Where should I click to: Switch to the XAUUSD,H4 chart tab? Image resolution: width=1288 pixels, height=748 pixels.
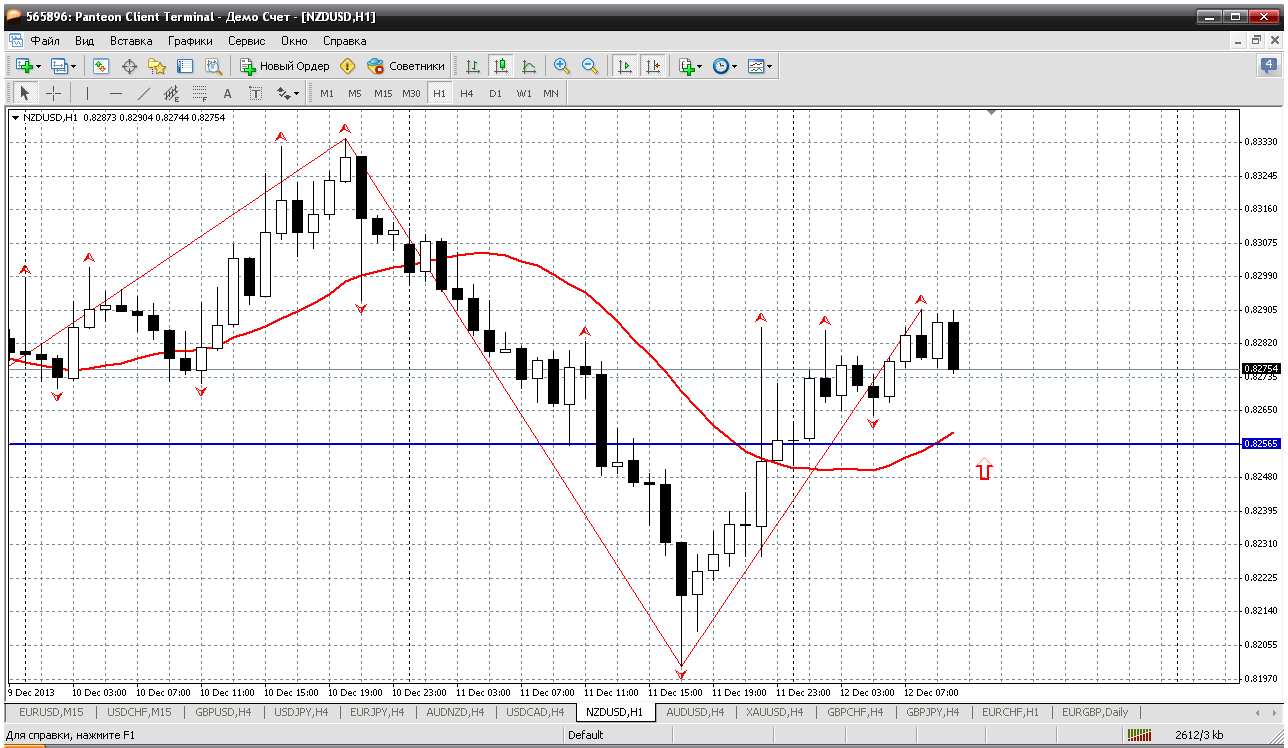[774, 712]
